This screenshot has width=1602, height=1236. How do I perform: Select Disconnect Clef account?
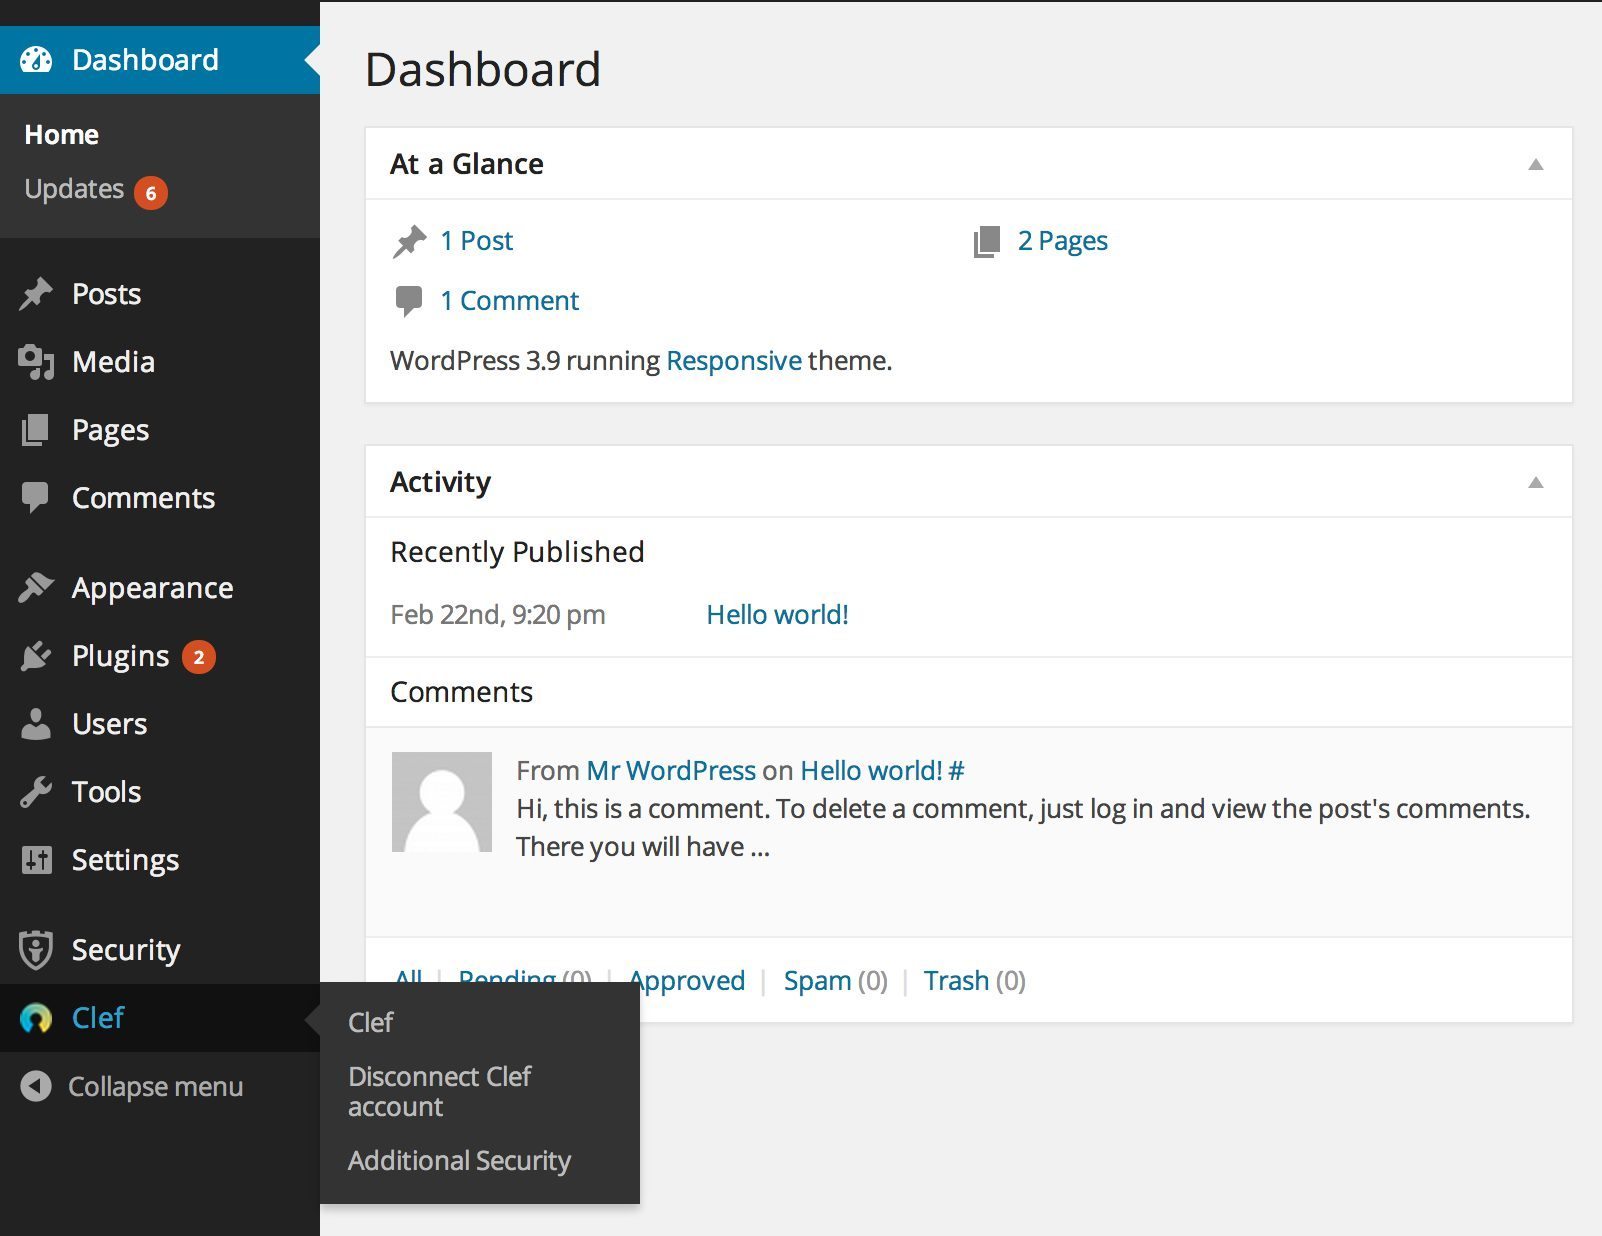[439, 1092]
